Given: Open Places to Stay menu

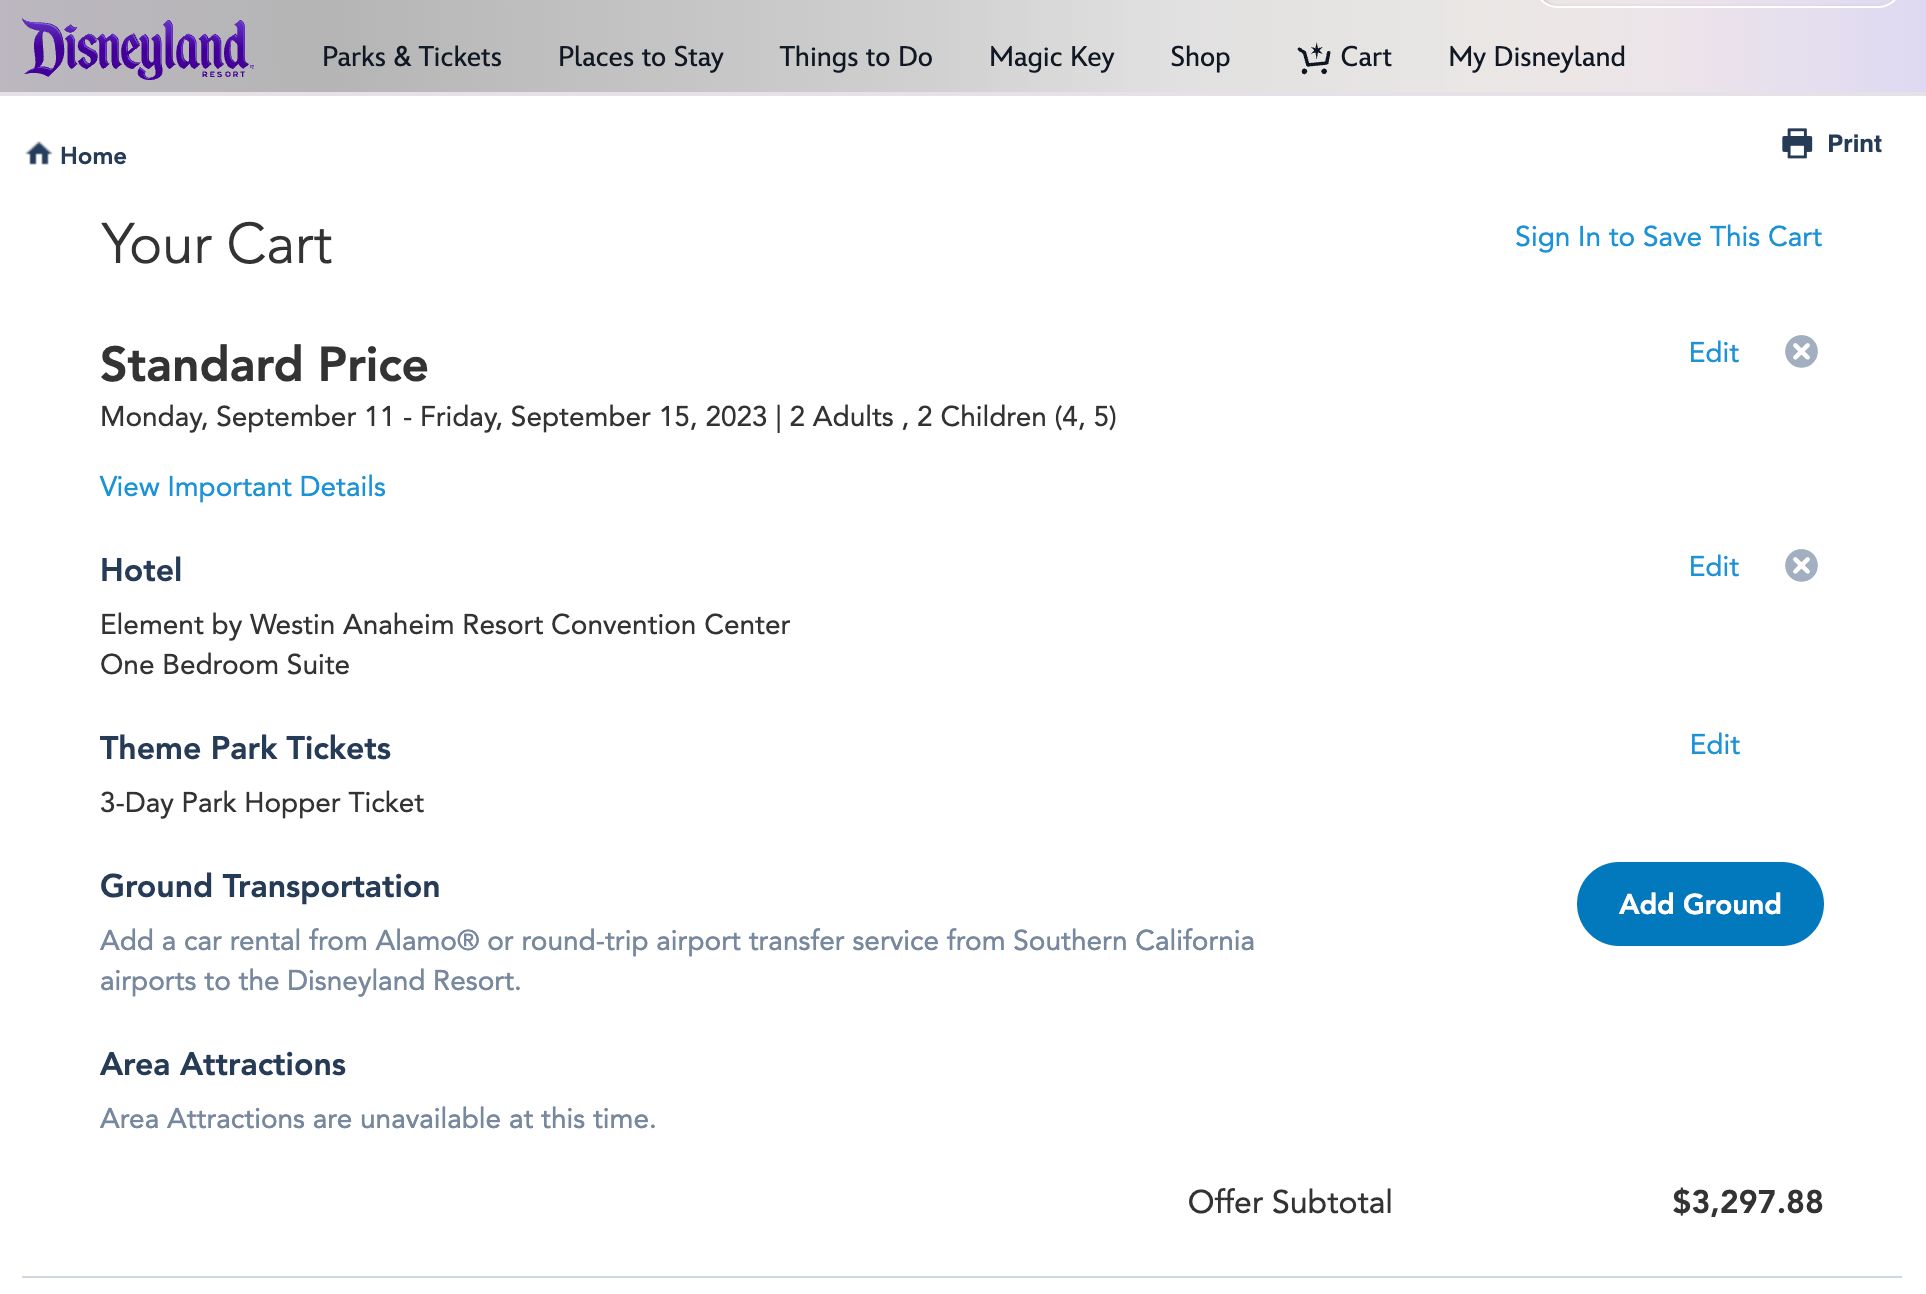Looking at the screenshot, I should tap(641, 57).
